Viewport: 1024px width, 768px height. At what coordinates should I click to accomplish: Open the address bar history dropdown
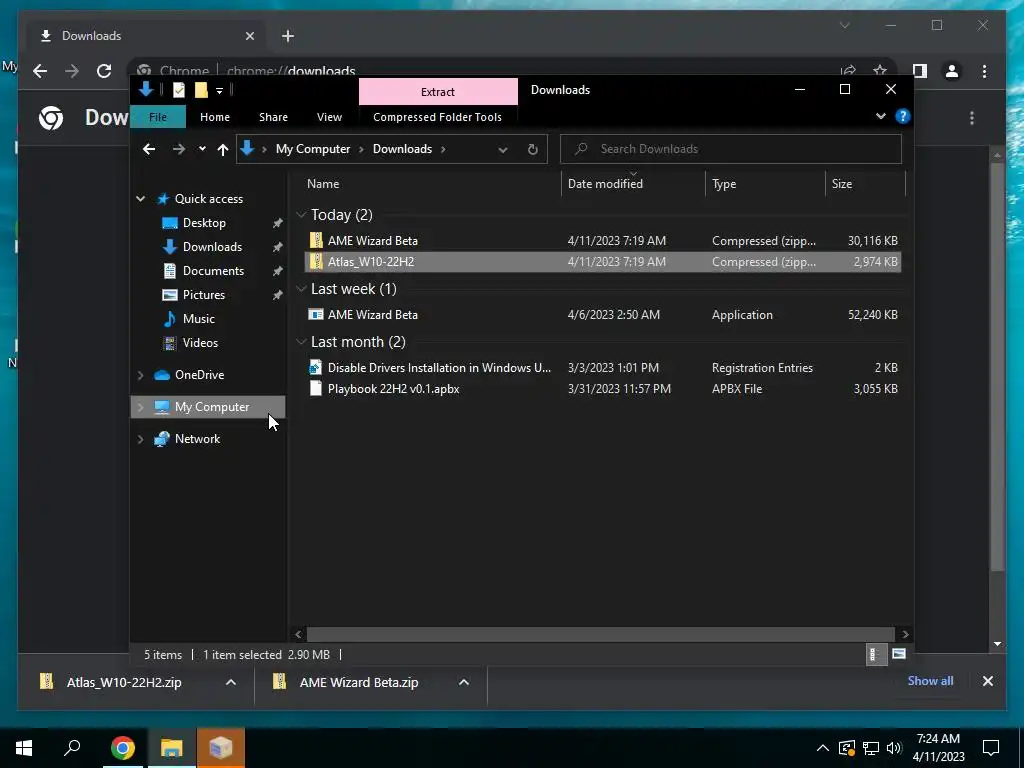[x=503, y=150]
